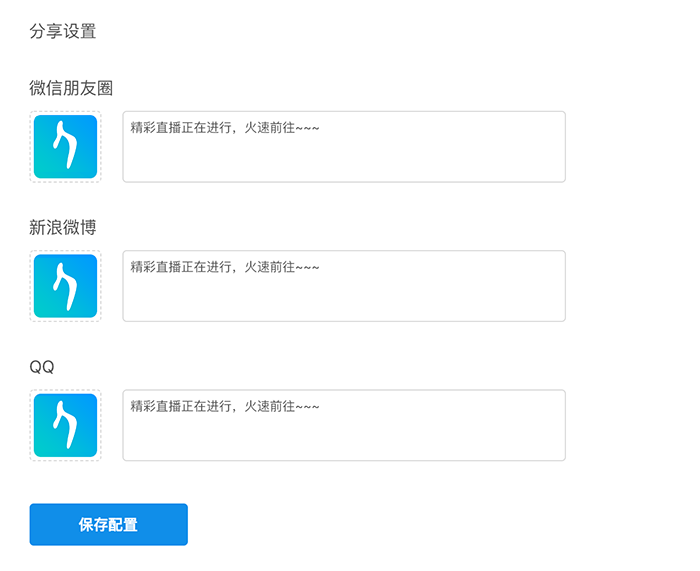
Task: Click the 保存配置 button
Action: pos(108,525)
